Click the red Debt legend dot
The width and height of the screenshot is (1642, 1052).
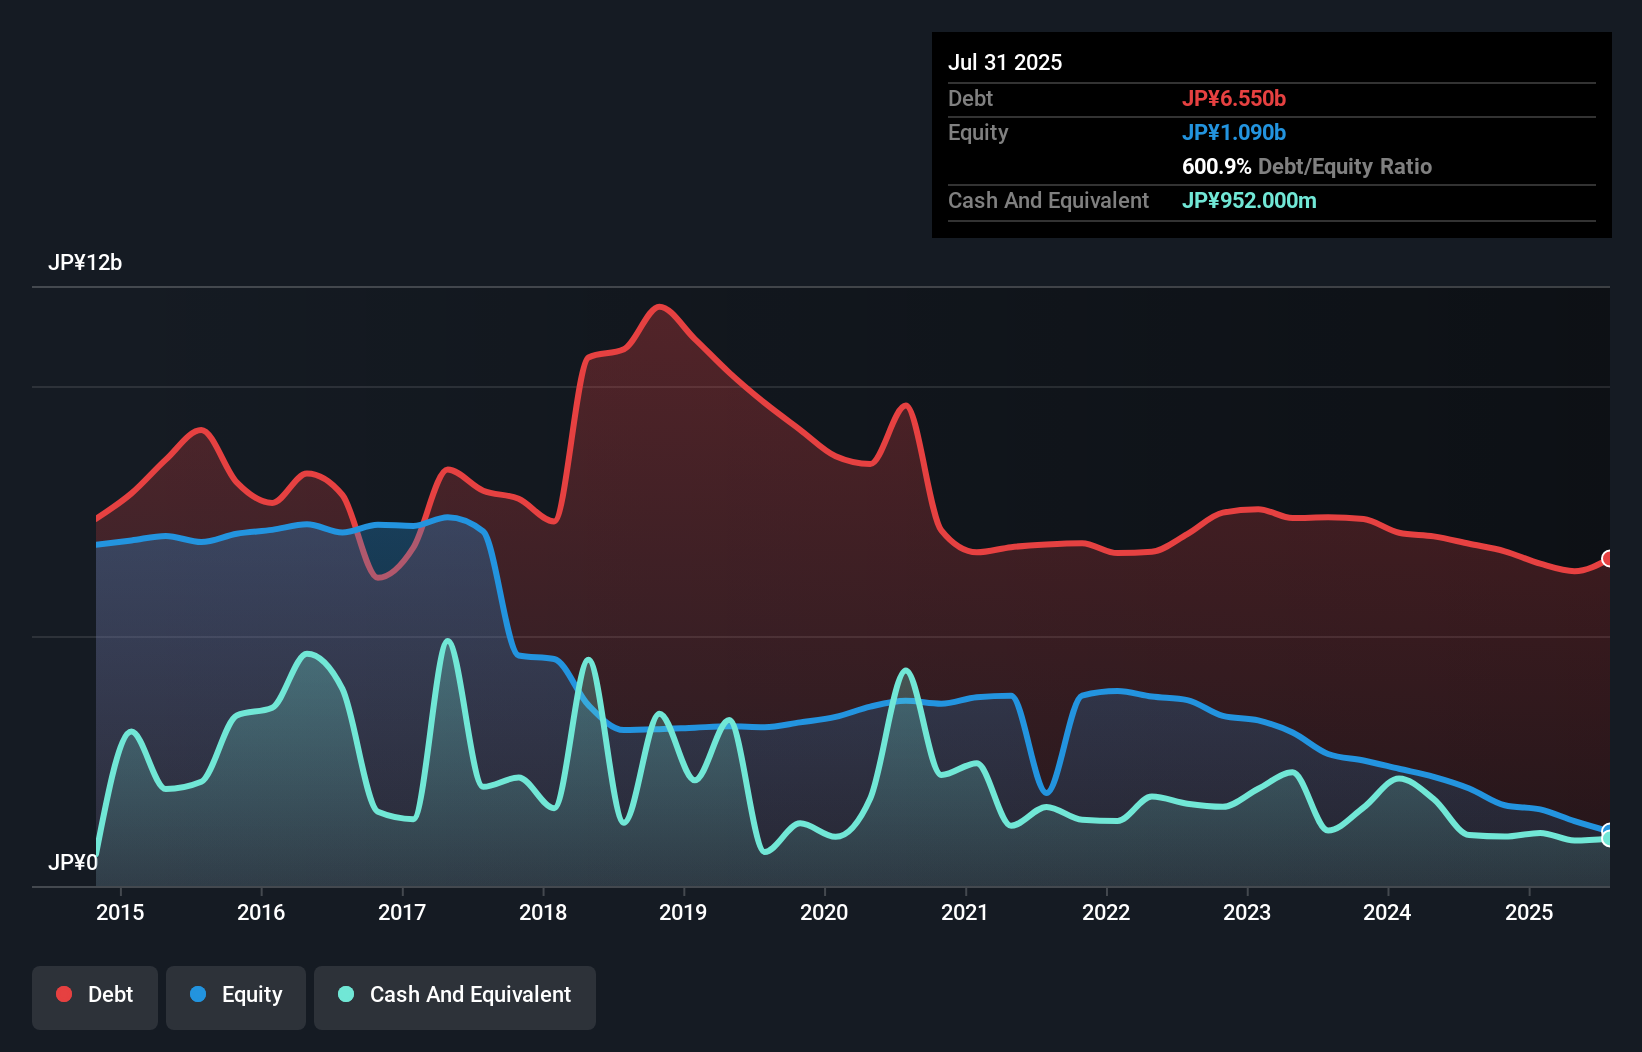pos(62,994)
